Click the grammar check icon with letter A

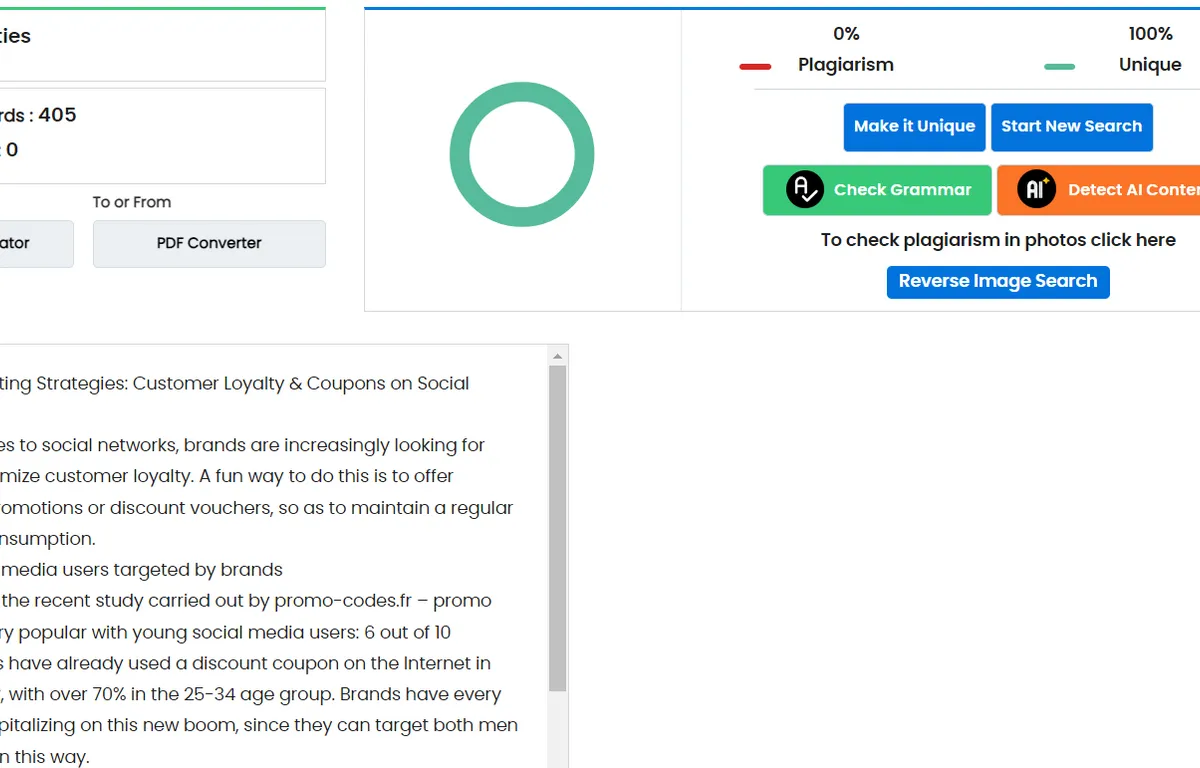[x=805, y=190]
